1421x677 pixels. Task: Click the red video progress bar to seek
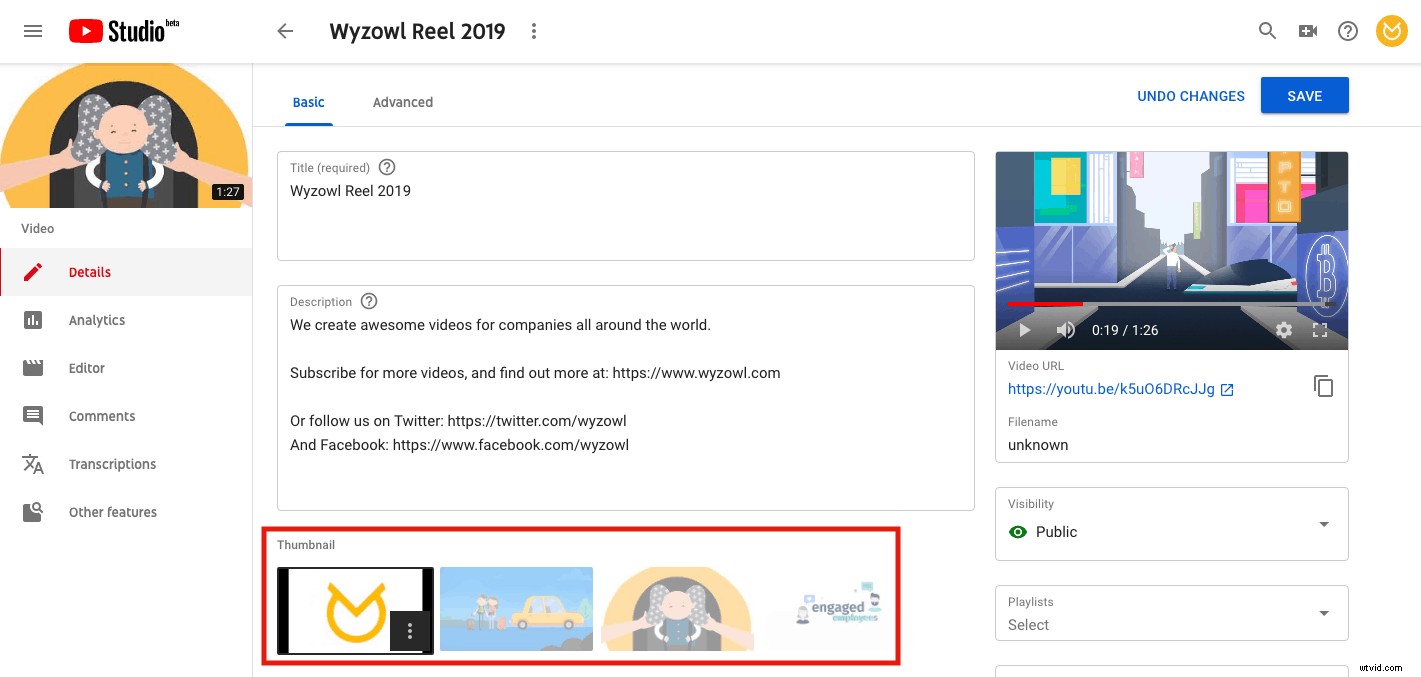point(1046,304)
